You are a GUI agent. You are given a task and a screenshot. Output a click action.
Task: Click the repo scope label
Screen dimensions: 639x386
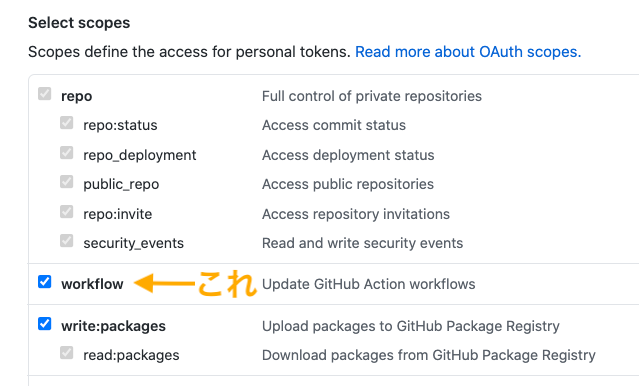tap(77, 97)
